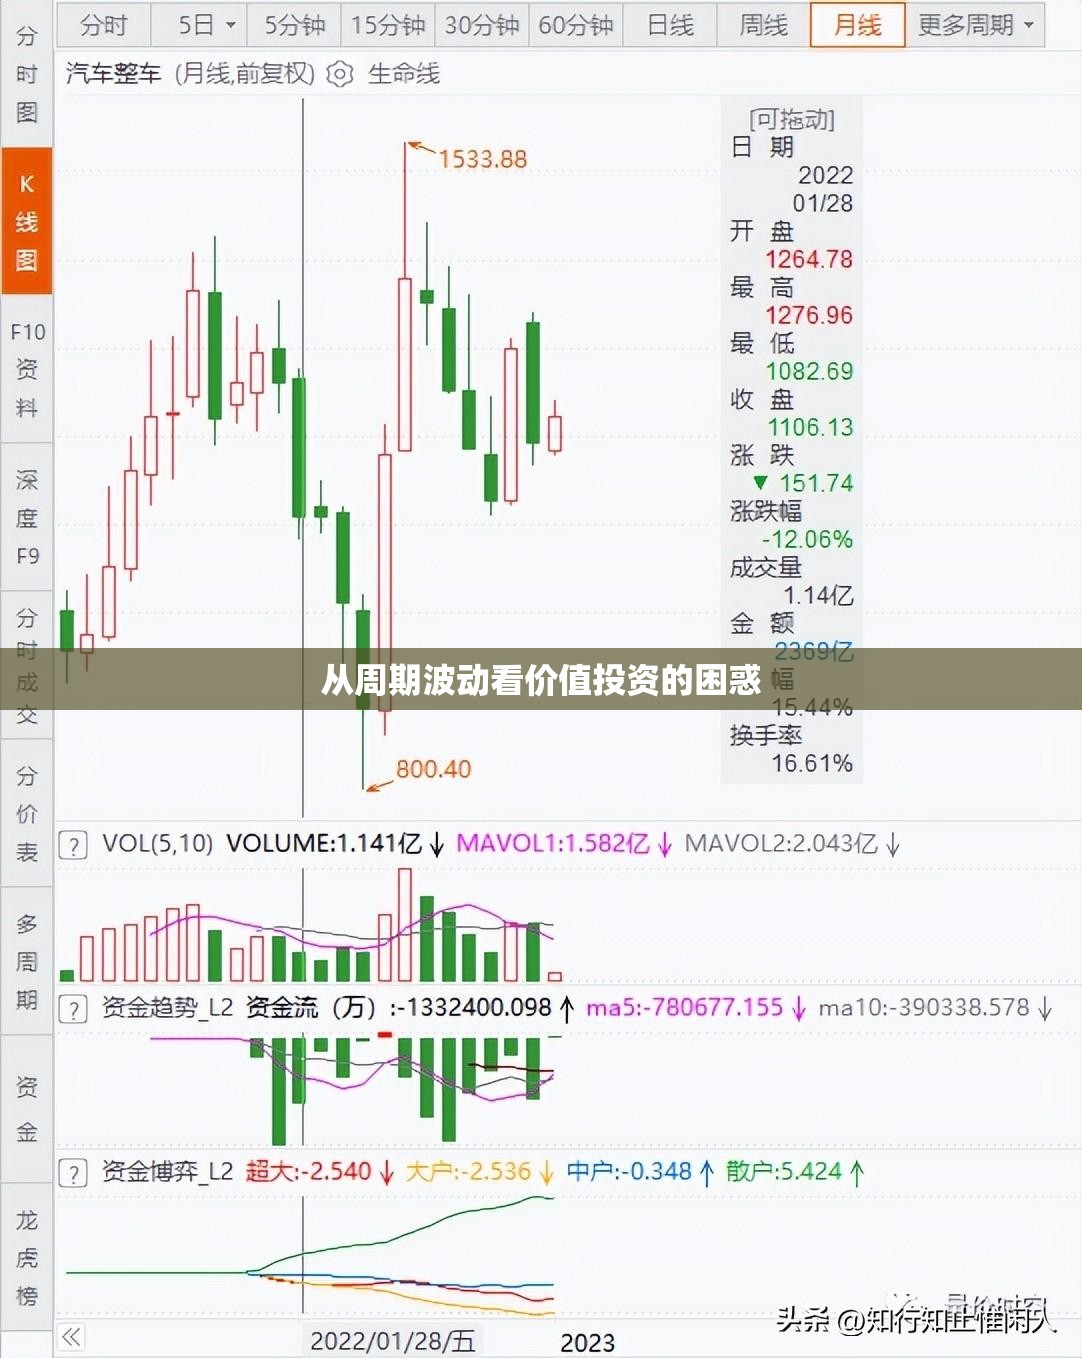The image size is (1082, 1358).
Task: Switch to the 日线 tab
Action: pyautogui.click(x=670, y=25)
